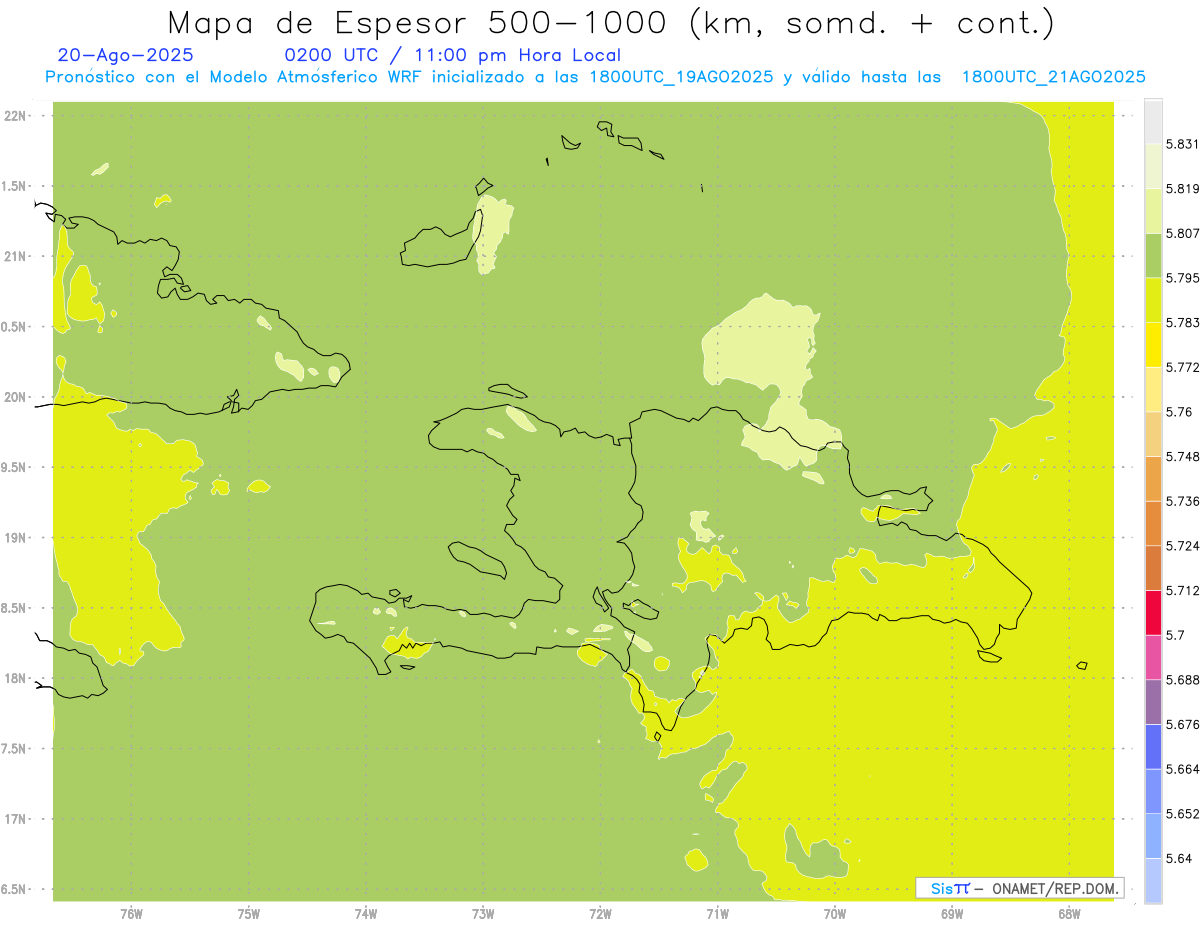Click the latitude axis label 20N
1200x927 pixels.
(x=15, y=397)
